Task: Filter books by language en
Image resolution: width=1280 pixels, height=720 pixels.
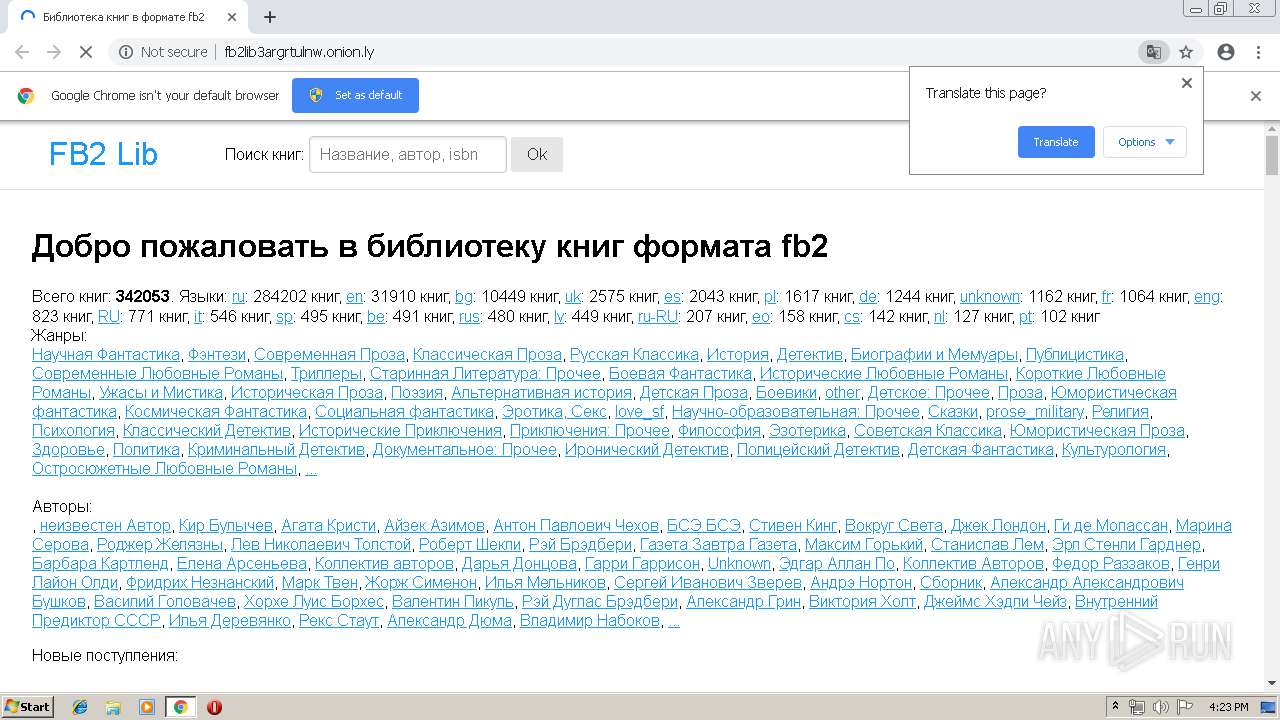Action: pyautogui.click(x=354, y=297)
